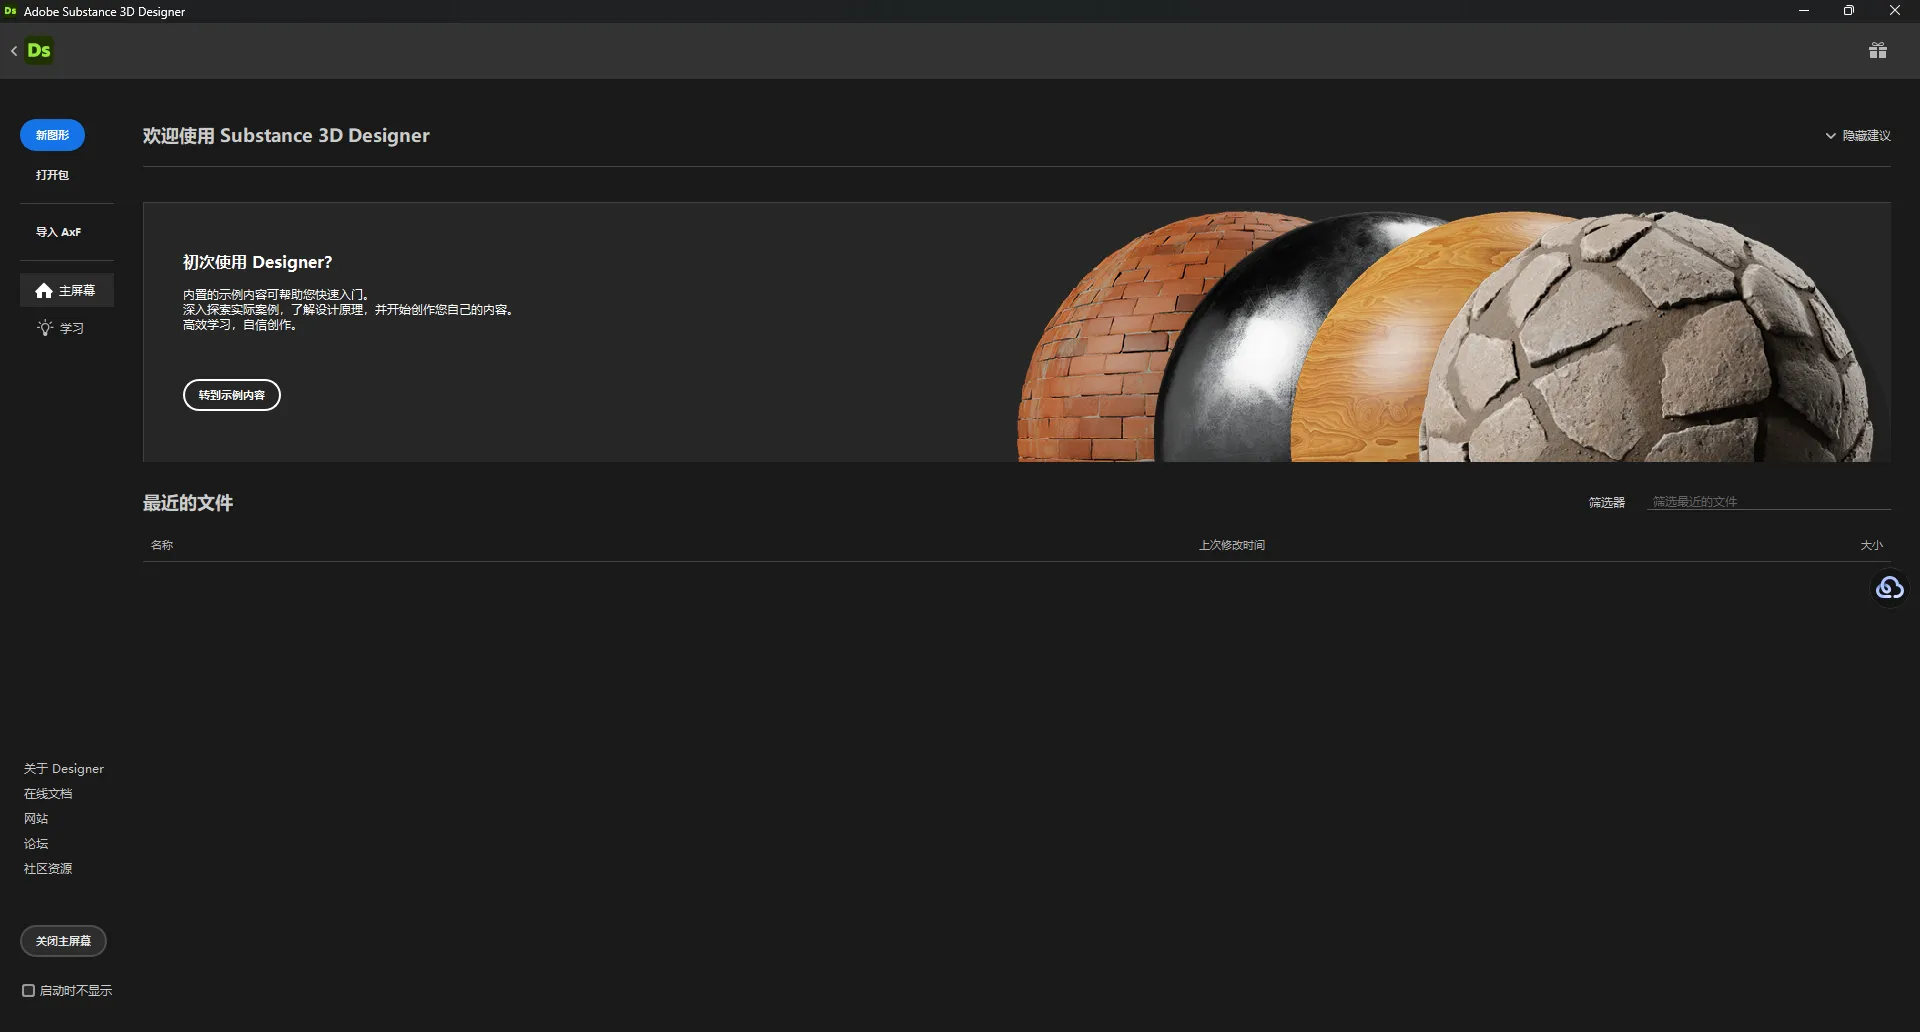Viewport: 1920px width, 1032px height.
Task: Click 打开包 to open a package
Action: coord(52,175)
